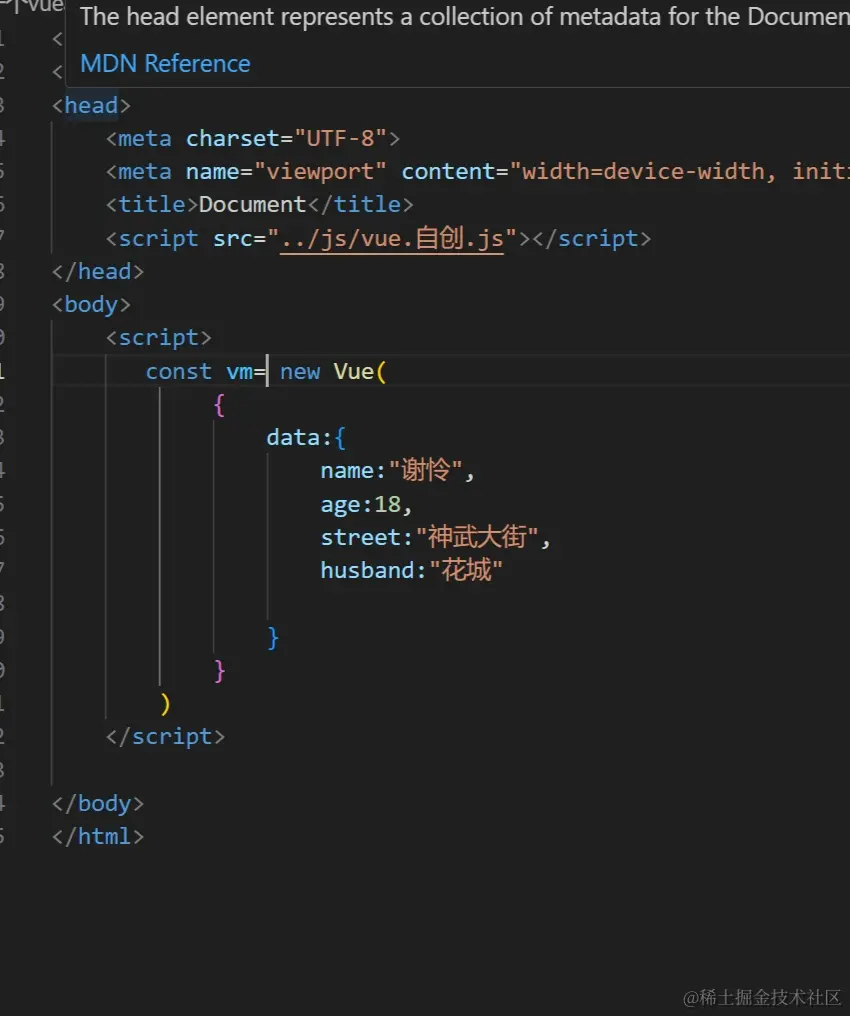Click the "width=device-width" content value
850x1016 pixels.
[x=643, y=172]
